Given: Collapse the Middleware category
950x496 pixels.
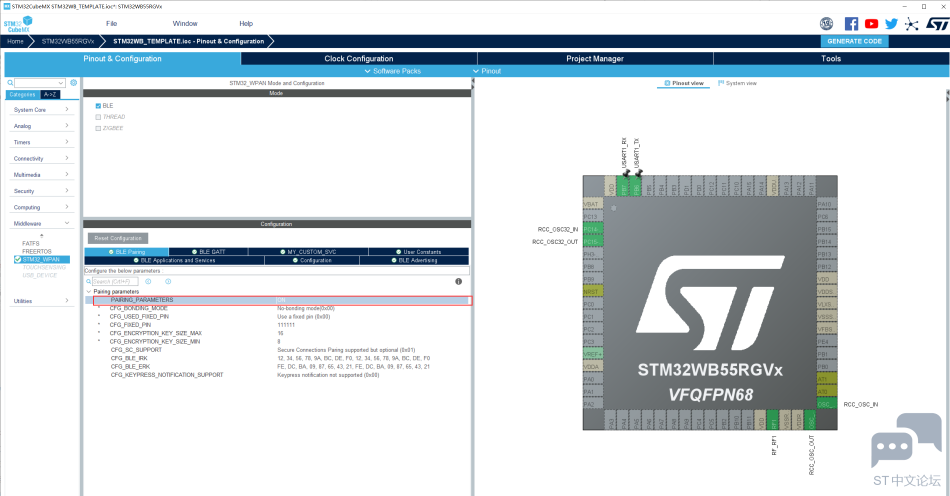Looking at the screenshot, I should tap(41, 223).
